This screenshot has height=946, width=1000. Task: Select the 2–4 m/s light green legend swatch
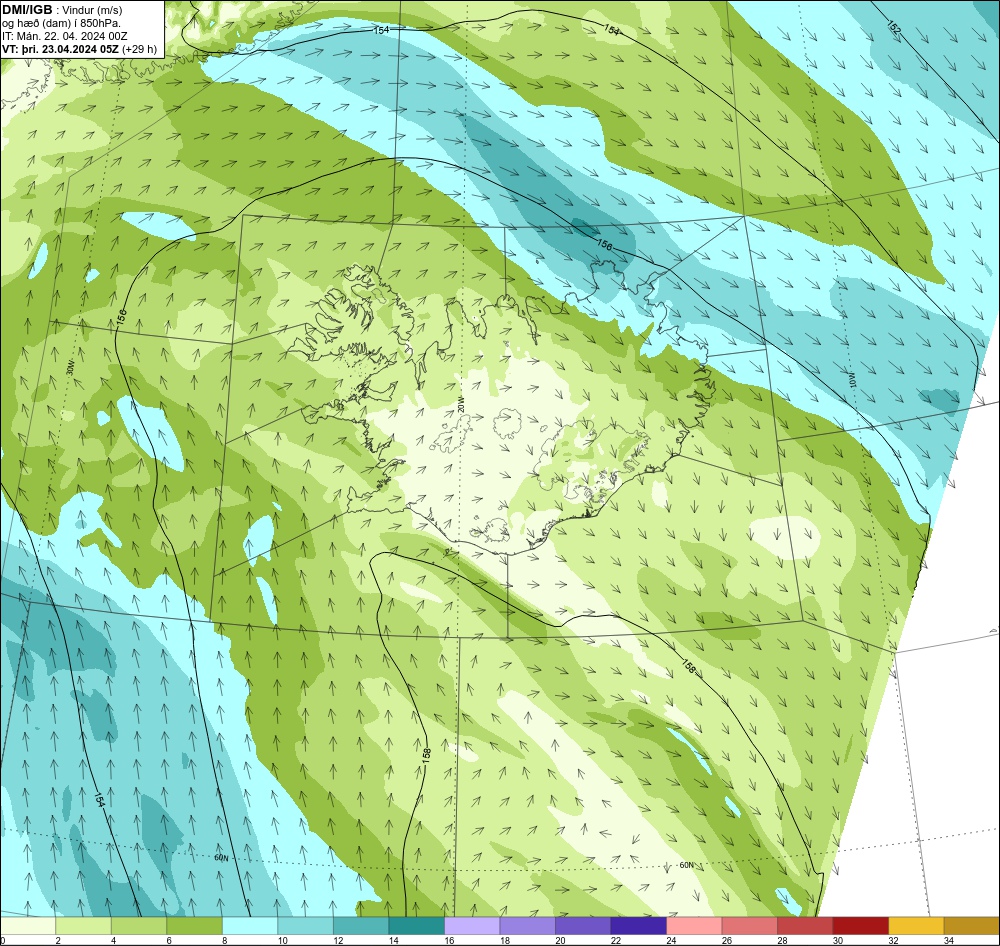[84, 926]
